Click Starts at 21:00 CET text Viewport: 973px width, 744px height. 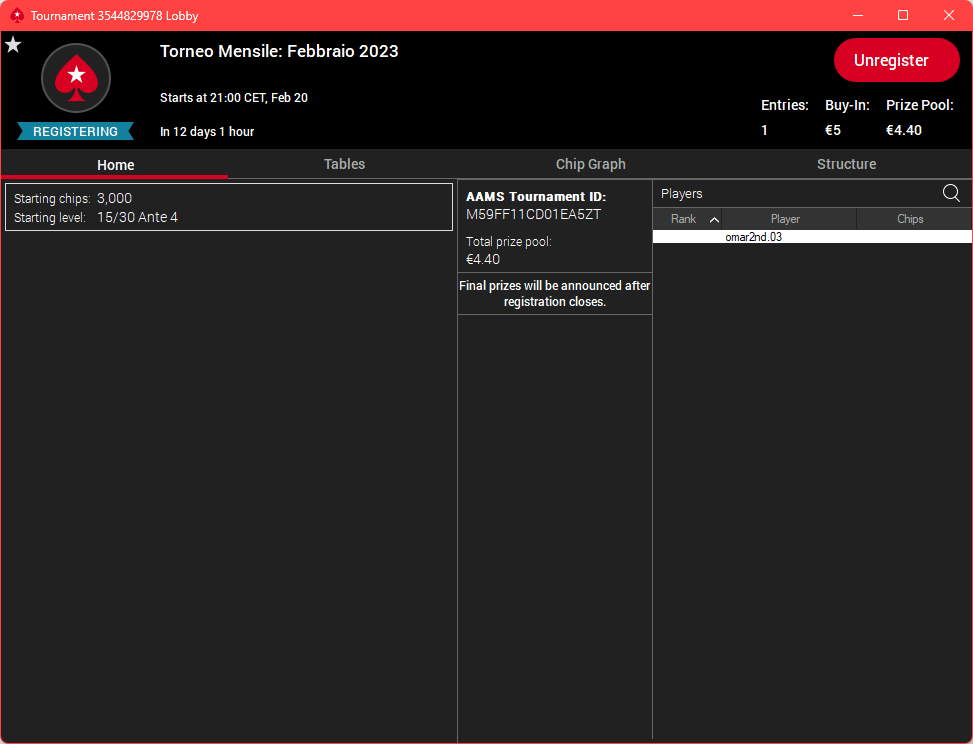234,97
